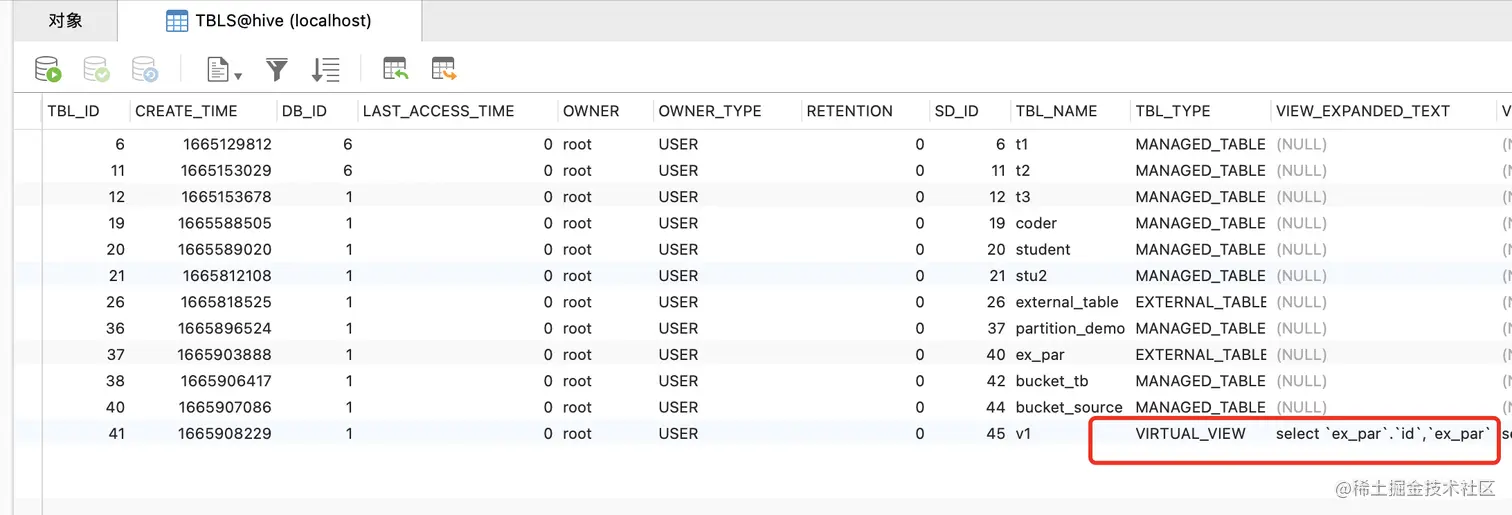Select the TBLS@hive (localhost) tab

click(x=269, y=20)
